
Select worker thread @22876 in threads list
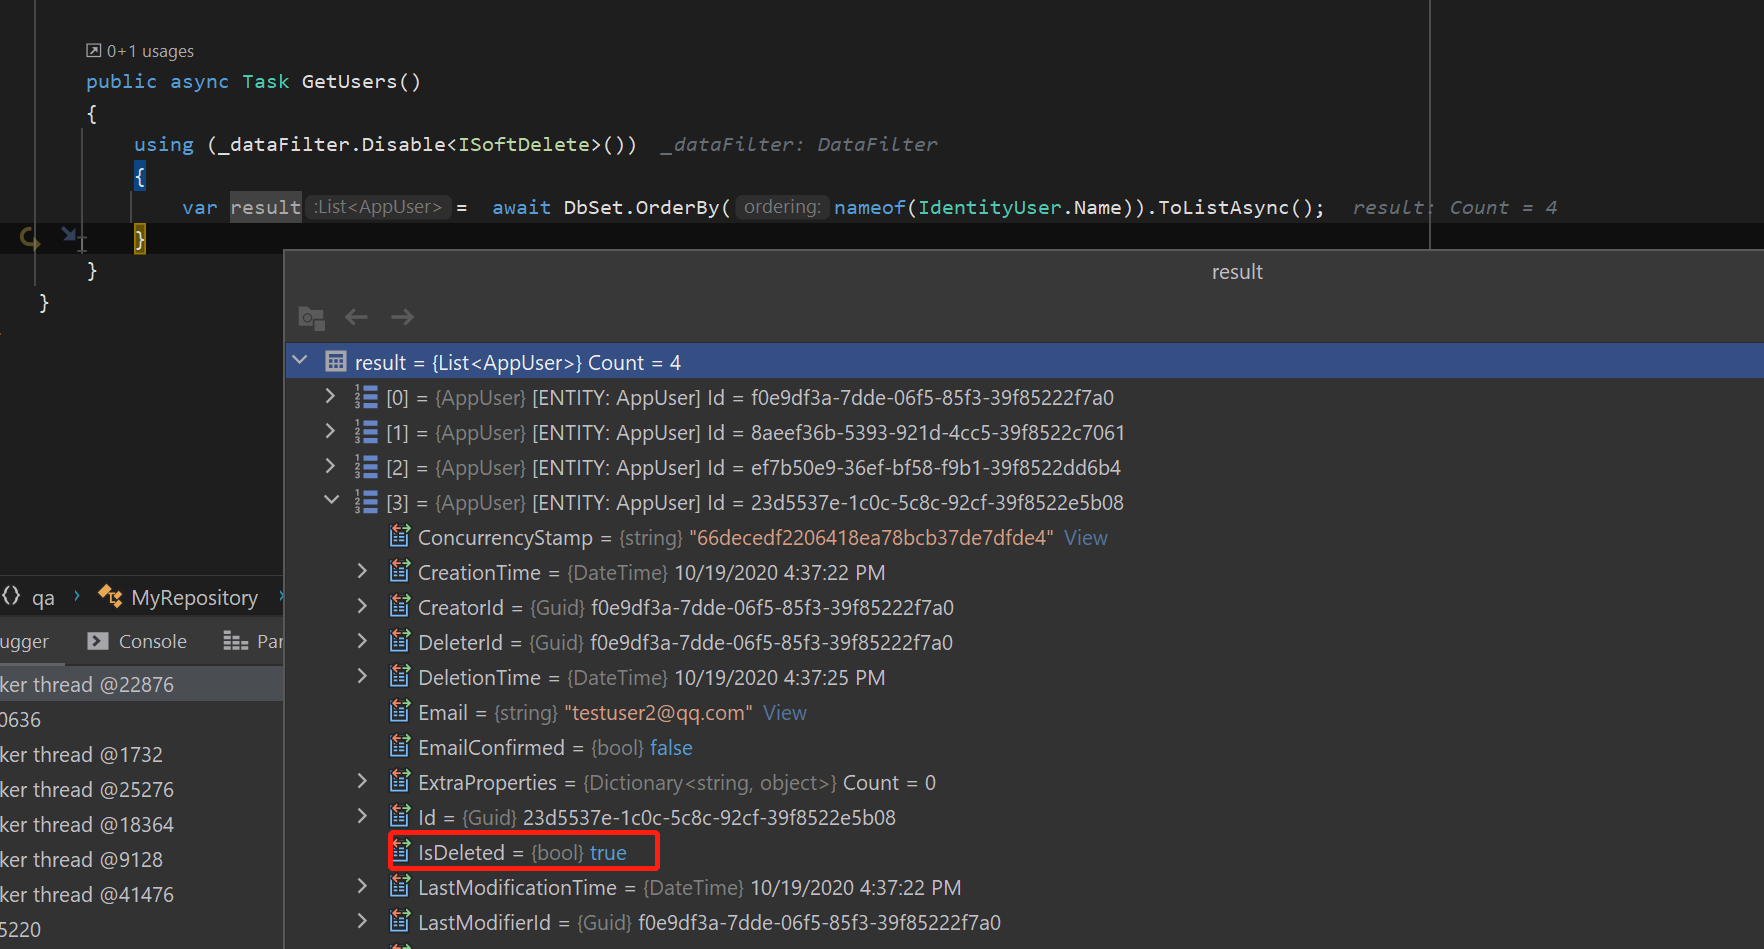[88, 684]
